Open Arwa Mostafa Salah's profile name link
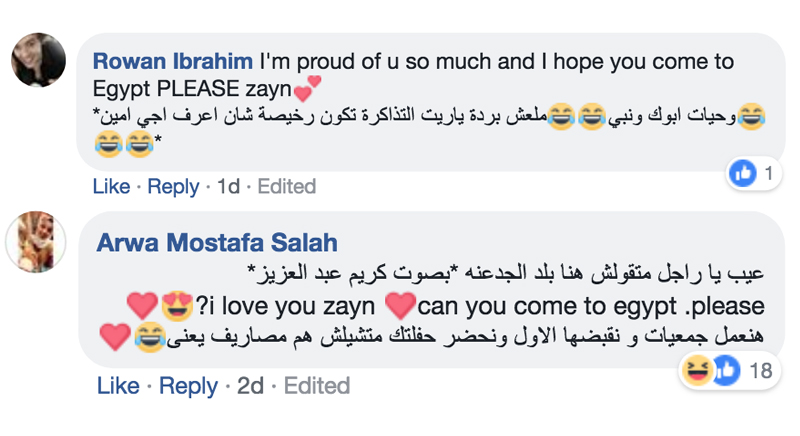This screenshot has width=800, height=436. point(217,242)
